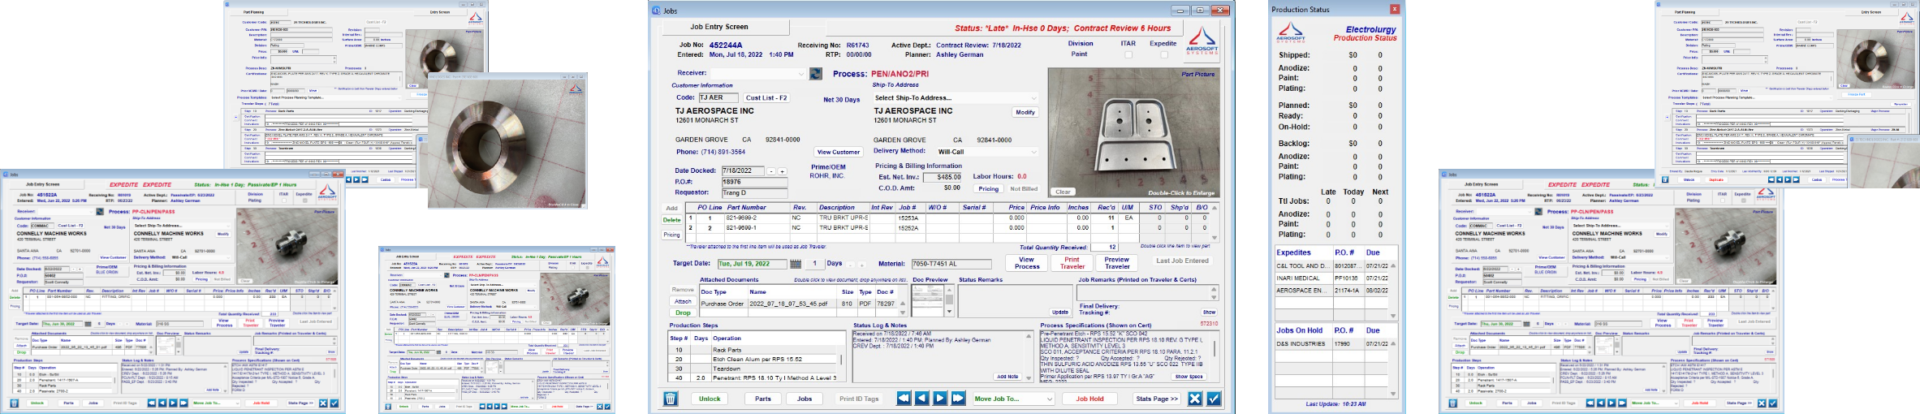This screenshot has width=1920, height=414.
Task: Click the Show Specs button
Action: click(x=1189, y=376)
